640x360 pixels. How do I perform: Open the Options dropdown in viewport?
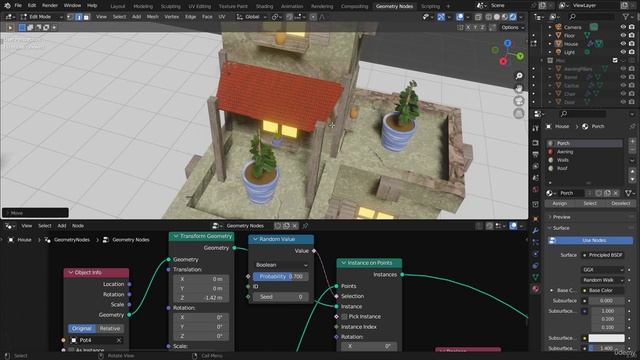(512, 27)
